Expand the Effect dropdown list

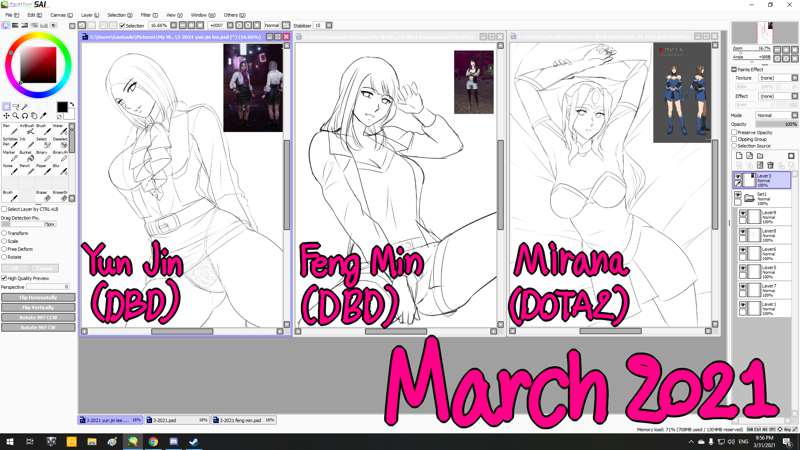coord(775,96)
